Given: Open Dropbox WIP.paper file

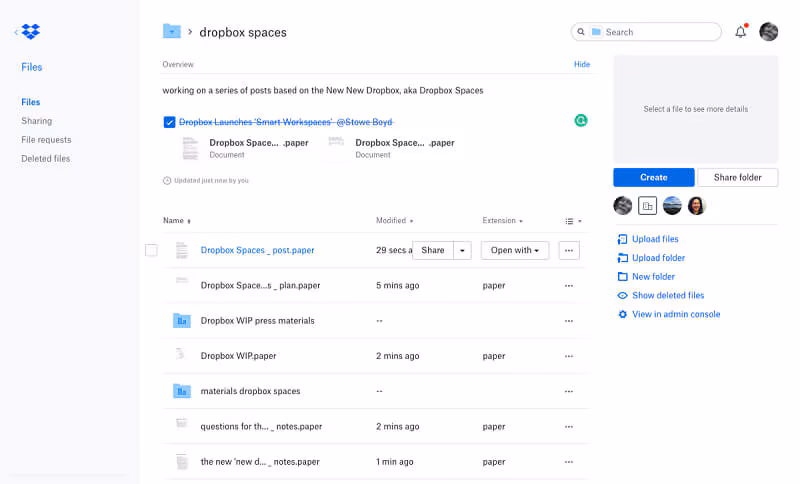Looking at the screenshot, I should (238, 356).
